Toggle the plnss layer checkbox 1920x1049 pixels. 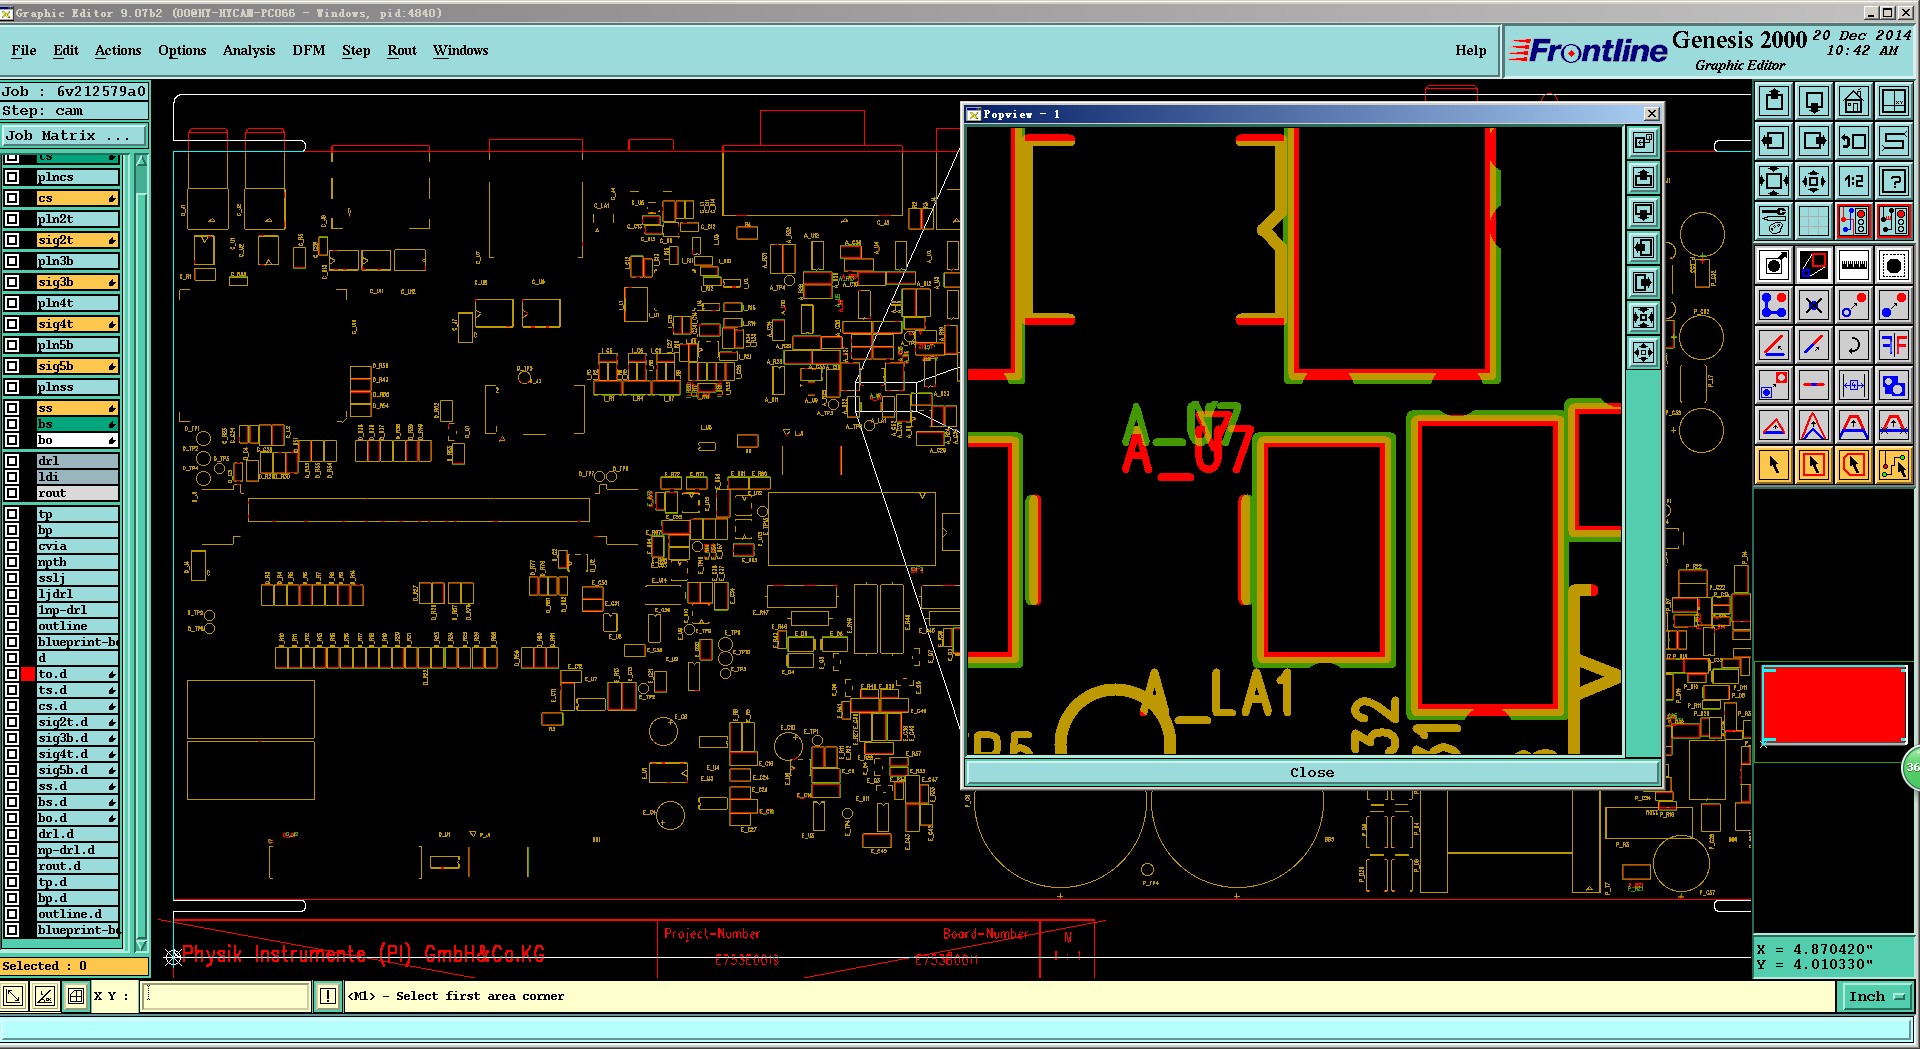[12, 387]
